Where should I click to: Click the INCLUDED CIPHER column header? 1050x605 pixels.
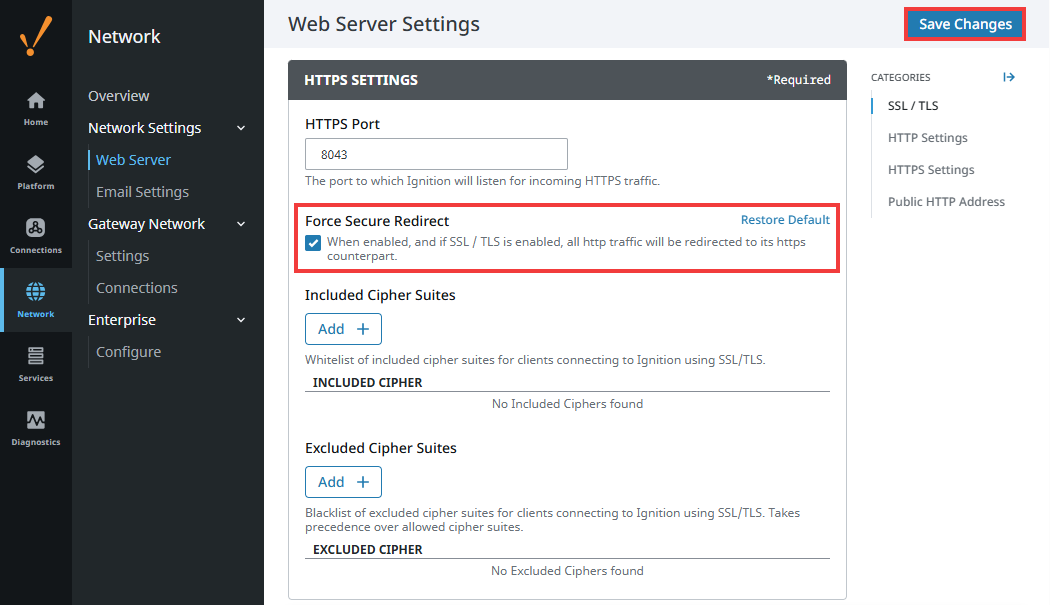pyautogui.click(x=368, y=383)
